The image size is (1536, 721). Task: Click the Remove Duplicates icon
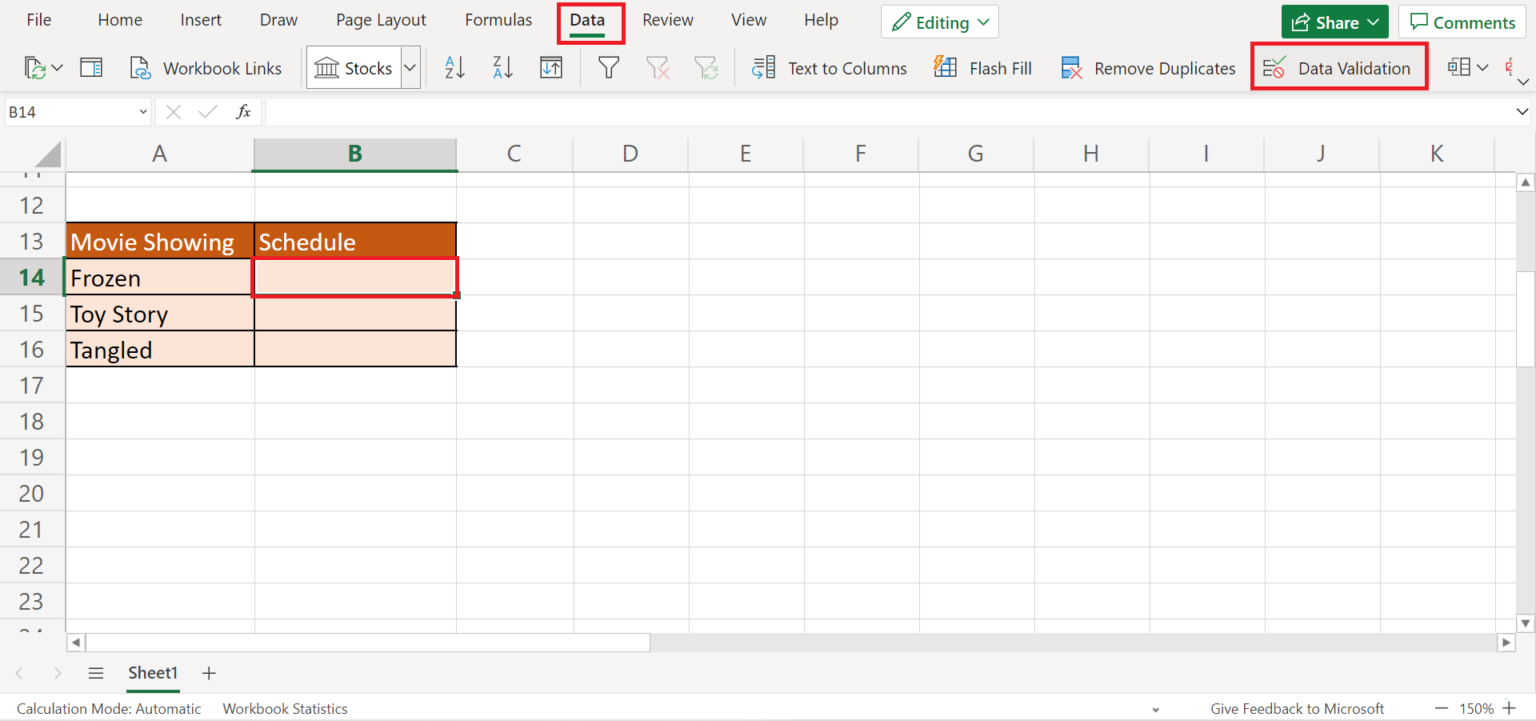1071,67
